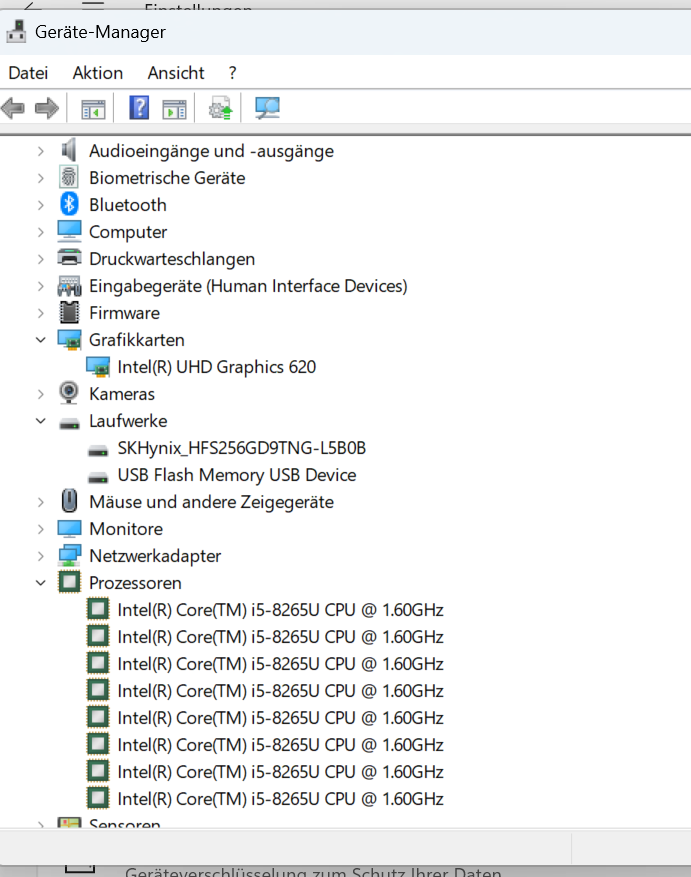
Task: Click the printer icon of Druckwarteschlangen
Action: coord(69,258)
